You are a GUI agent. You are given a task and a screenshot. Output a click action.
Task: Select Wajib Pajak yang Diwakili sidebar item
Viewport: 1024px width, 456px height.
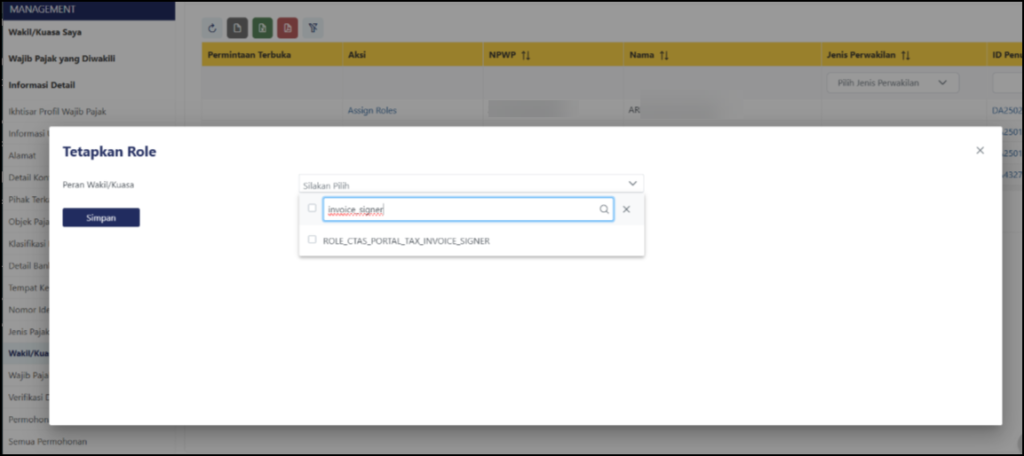click(x=64, y=59)
